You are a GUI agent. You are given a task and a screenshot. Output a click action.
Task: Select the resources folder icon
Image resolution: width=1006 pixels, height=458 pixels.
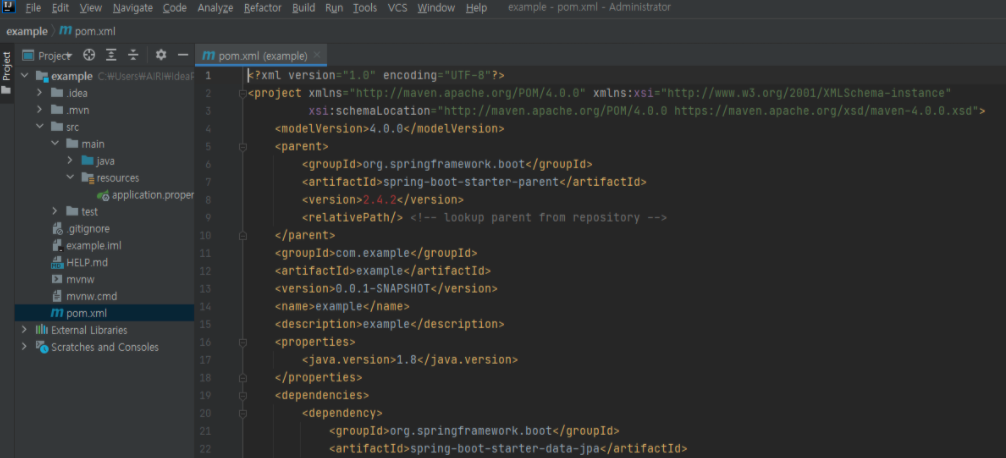pyautogui.click(x=87, y=178)
